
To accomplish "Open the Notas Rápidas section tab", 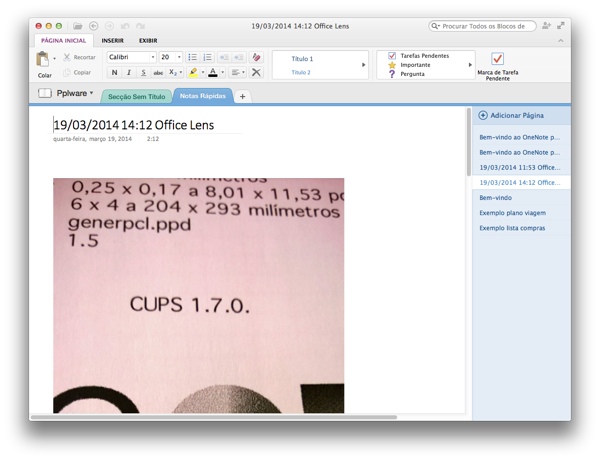I will (203, 96).
